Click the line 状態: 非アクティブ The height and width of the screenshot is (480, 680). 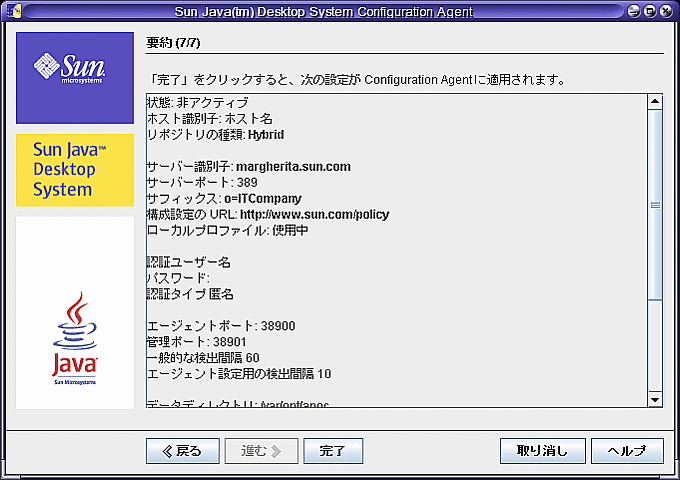[197, 103]
